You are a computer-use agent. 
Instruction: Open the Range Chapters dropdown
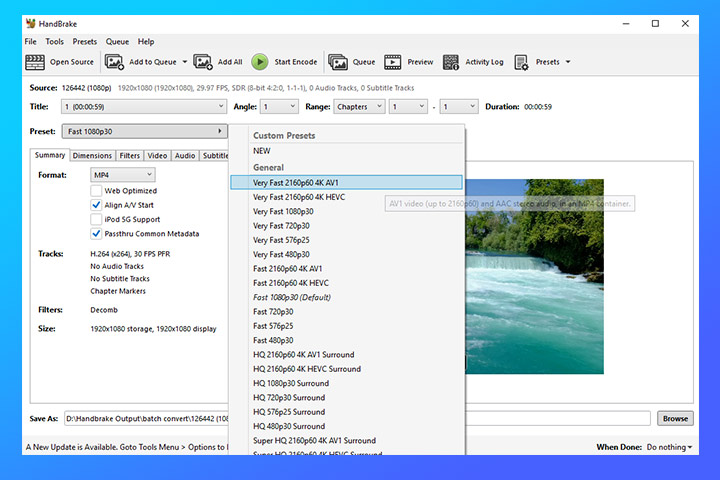(359, 107)
